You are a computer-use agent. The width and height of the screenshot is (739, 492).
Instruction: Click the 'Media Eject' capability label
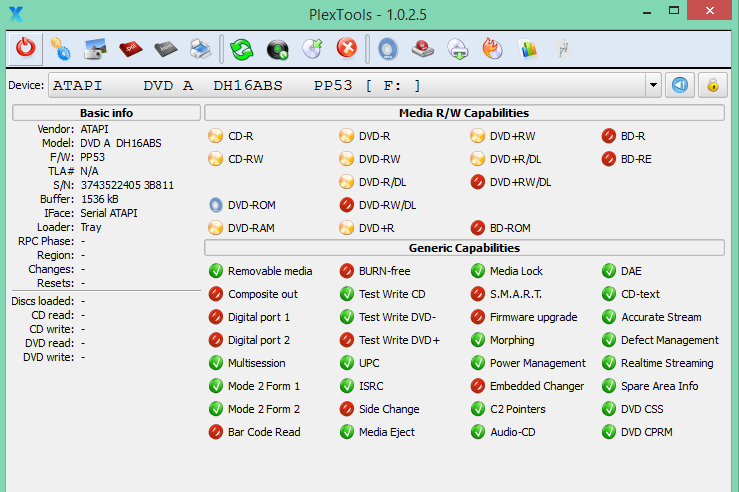[x=387, y=433]
